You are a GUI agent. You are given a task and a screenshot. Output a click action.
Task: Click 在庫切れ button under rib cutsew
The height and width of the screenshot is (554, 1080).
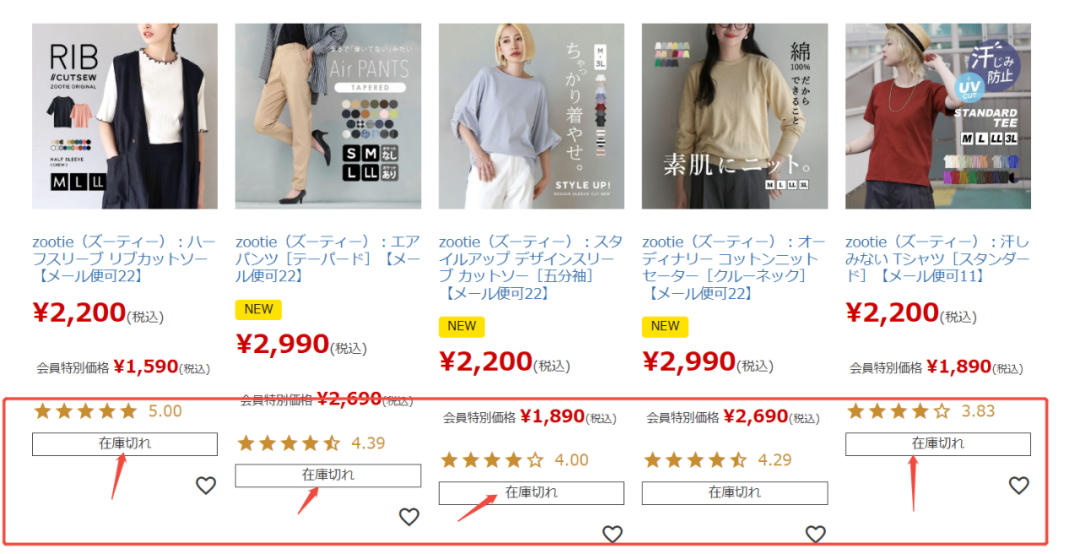[125, 444]
